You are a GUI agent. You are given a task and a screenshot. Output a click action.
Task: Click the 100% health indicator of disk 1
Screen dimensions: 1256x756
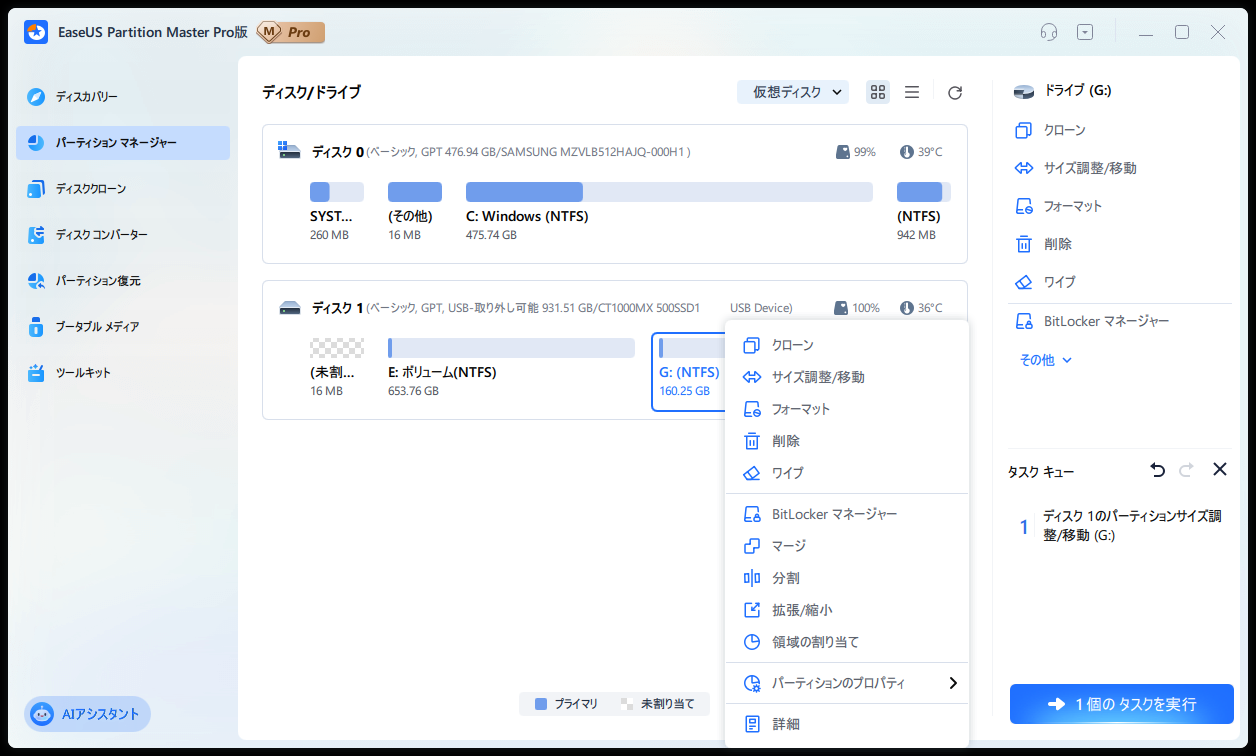[x=858, y=308]
